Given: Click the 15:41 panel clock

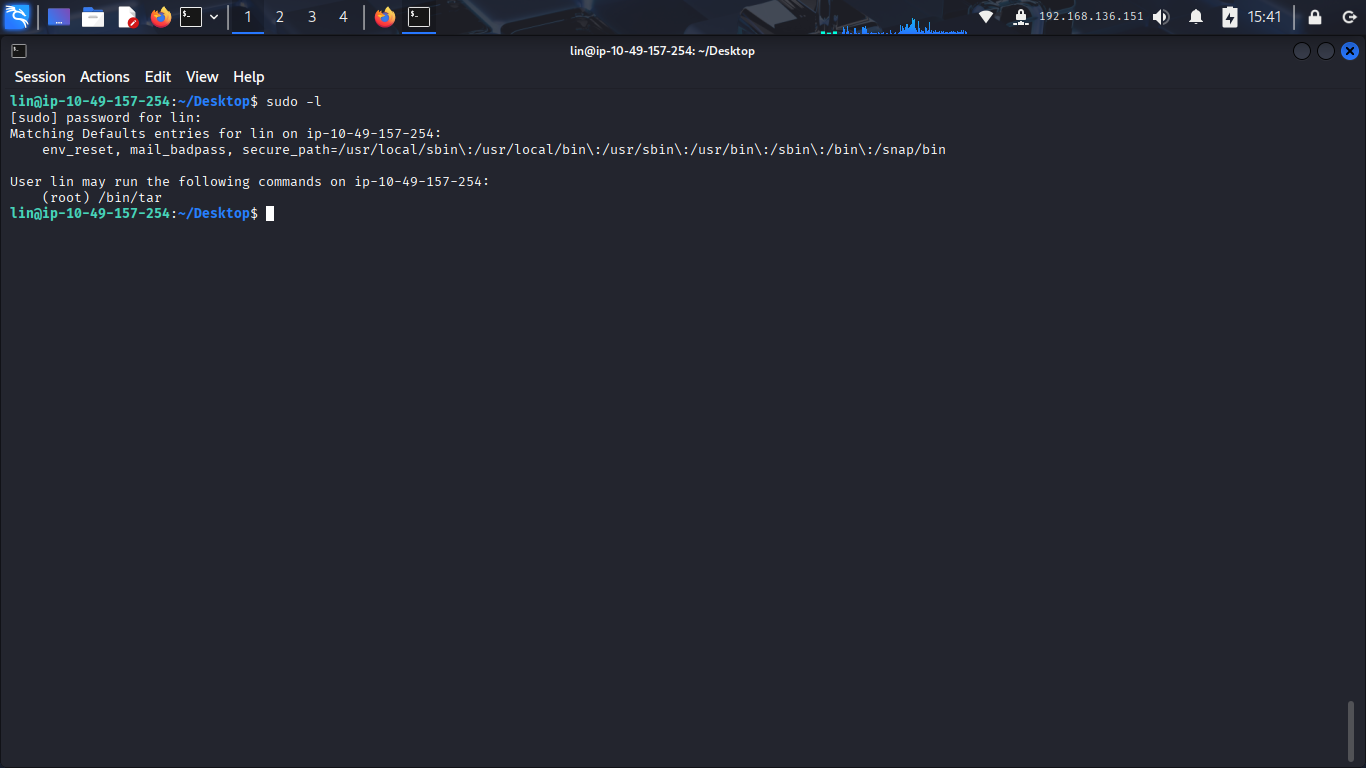Looking at the screenshot, I should point(1265,17).
